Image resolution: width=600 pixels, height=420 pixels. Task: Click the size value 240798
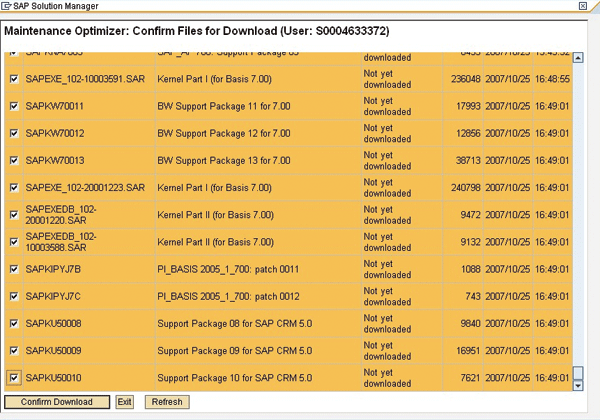pos(465,188)
